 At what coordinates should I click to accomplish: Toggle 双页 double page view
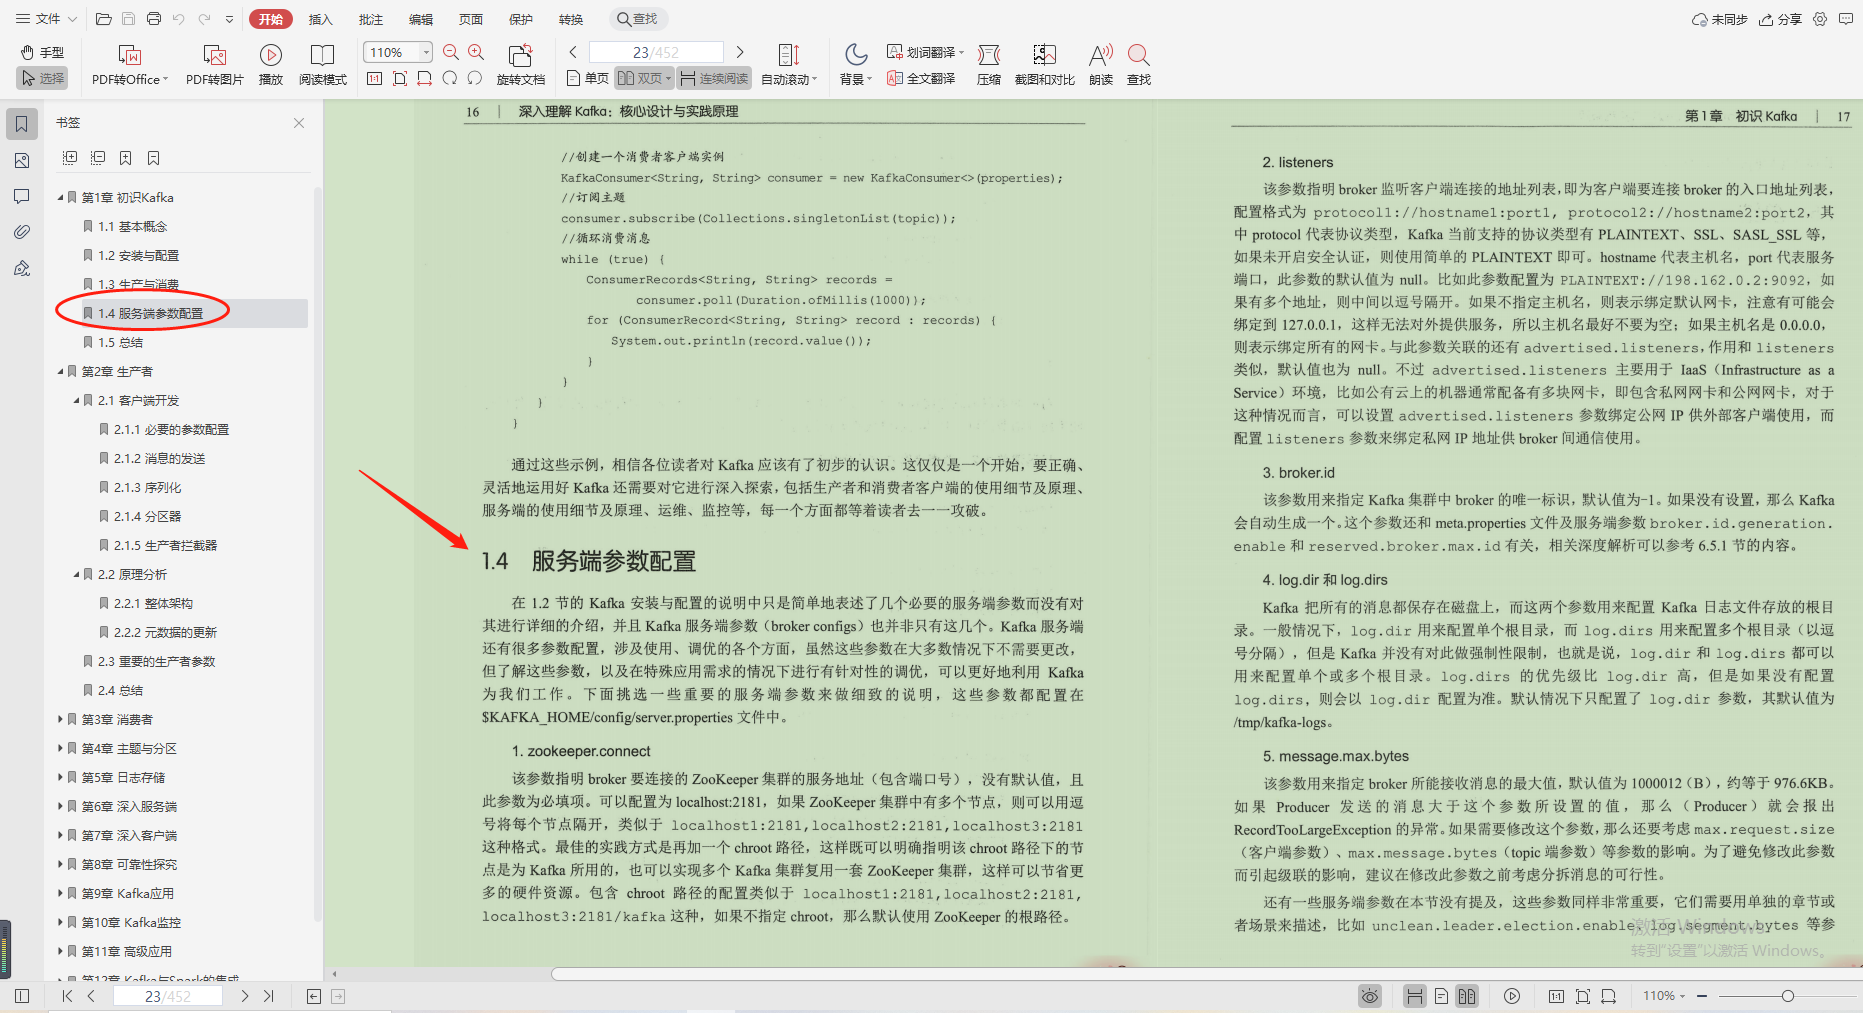point(643,78)
